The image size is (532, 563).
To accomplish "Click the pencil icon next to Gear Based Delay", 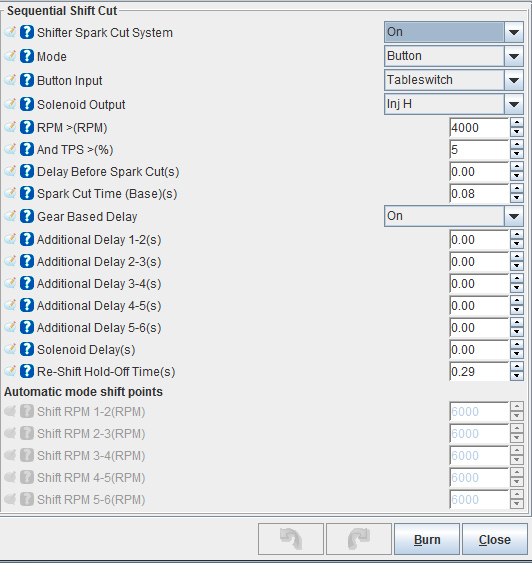I will [10, 216].
